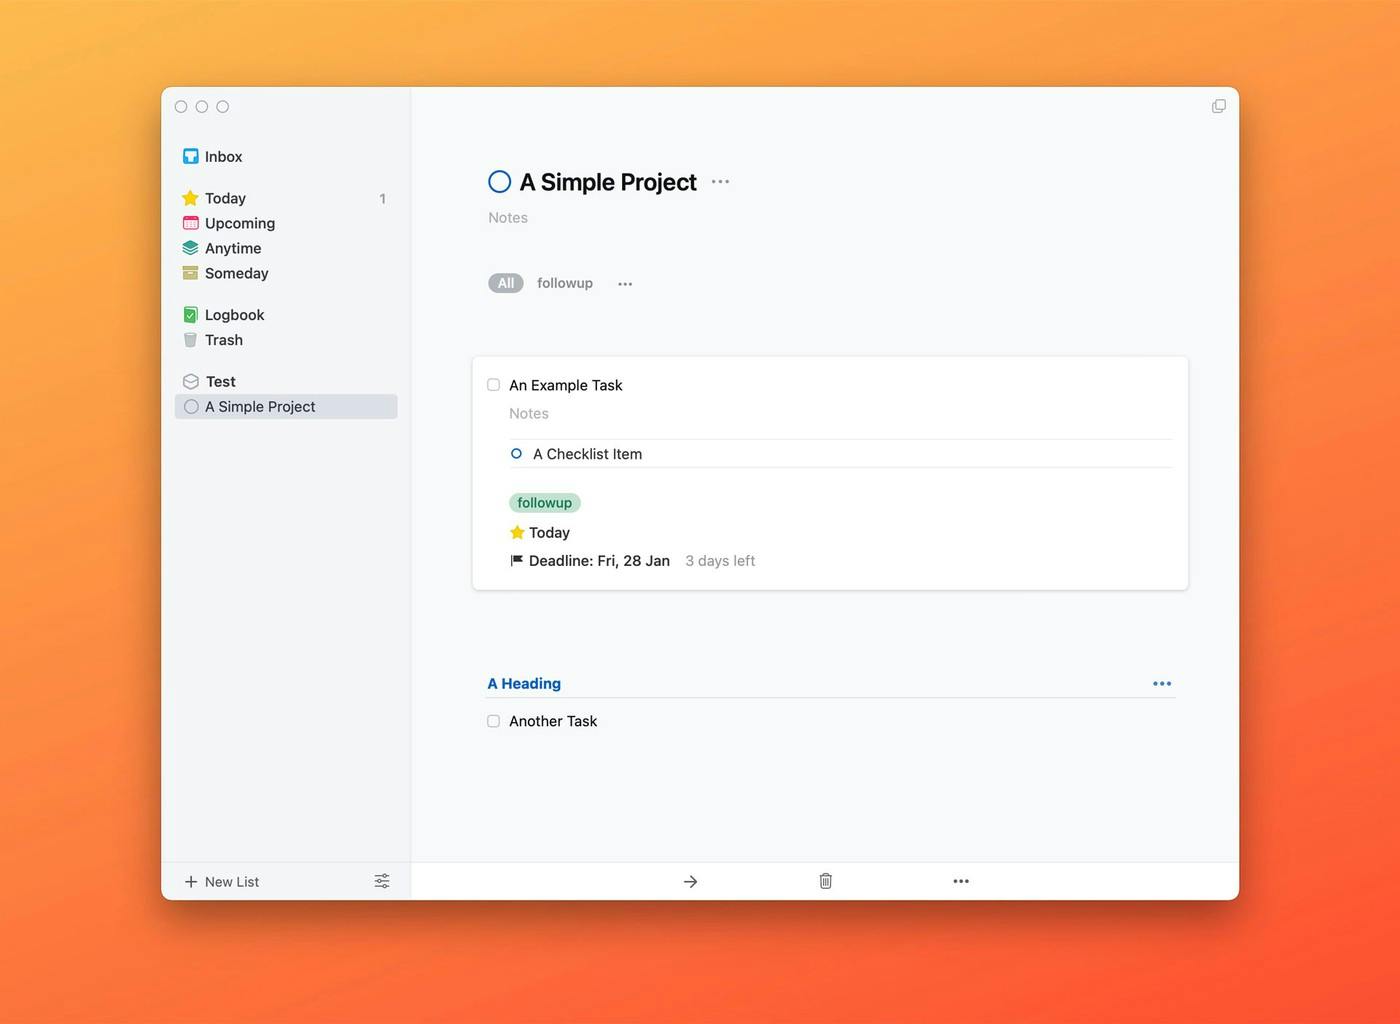Open sidebar filter settings icon
The height and width of the screenshot is (1024, 1400).
382,881
